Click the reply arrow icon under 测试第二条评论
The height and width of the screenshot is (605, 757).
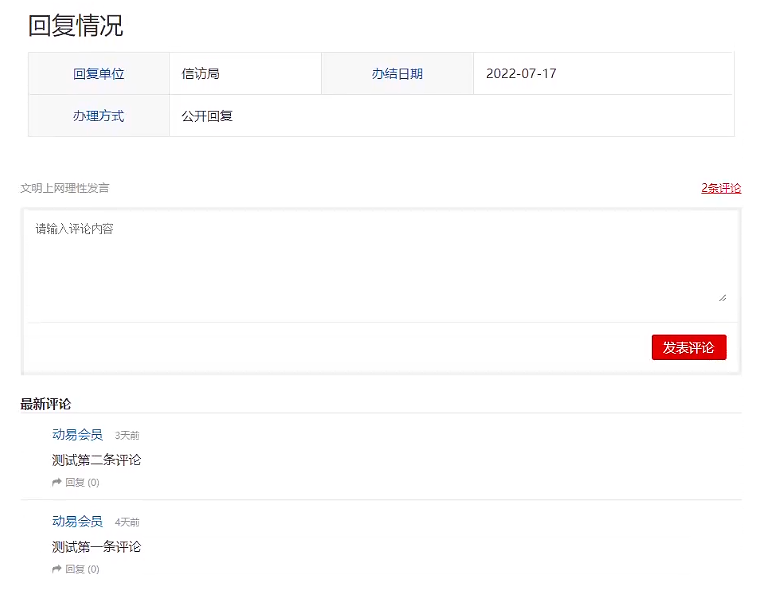click(57, 482)
